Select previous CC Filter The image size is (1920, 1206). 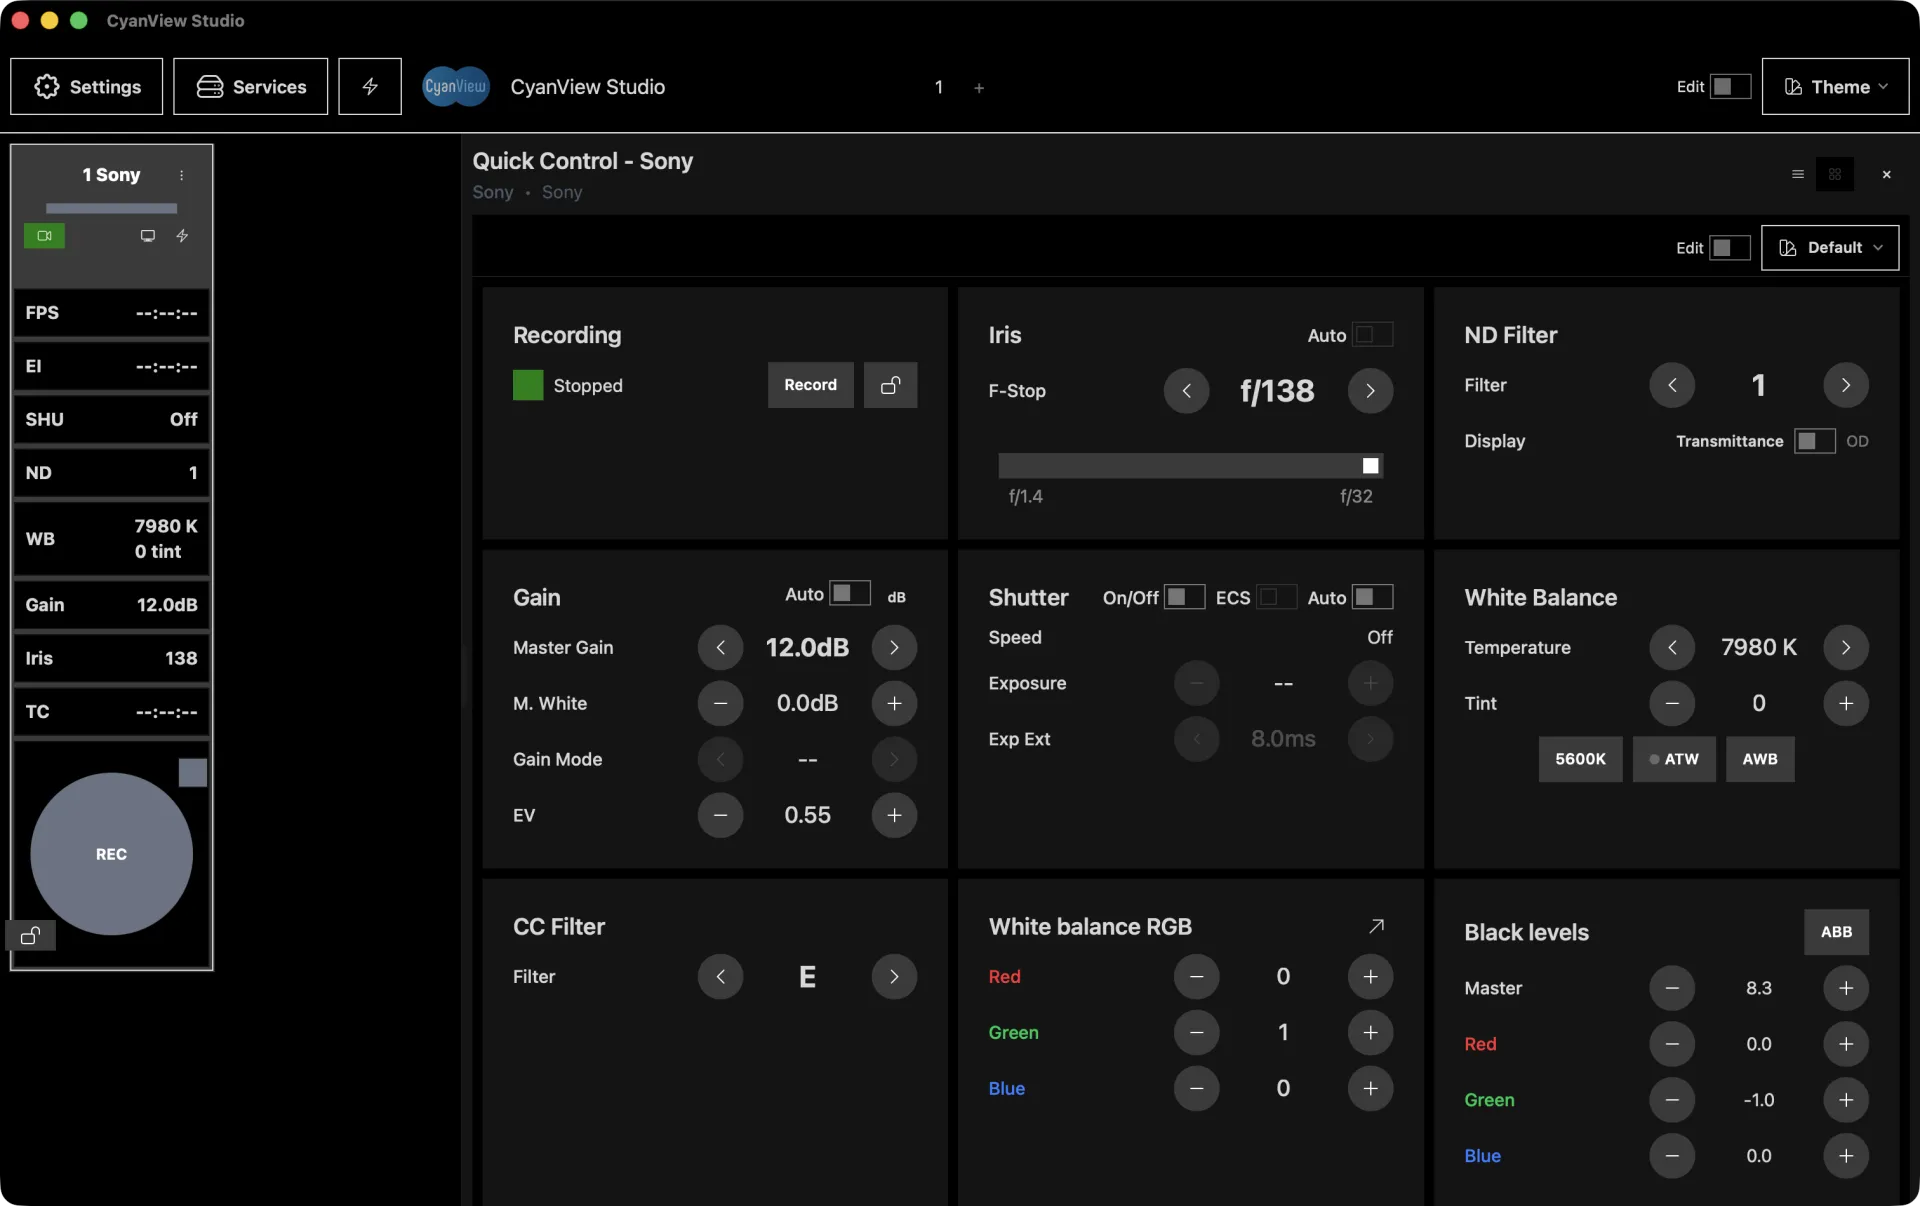coord(720,976)
